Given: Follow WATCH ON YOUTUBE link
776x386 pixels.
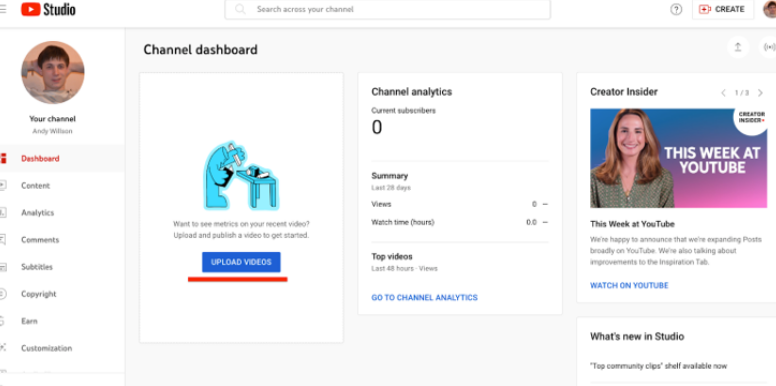Looking at the screenshot, I should [629, 286].
